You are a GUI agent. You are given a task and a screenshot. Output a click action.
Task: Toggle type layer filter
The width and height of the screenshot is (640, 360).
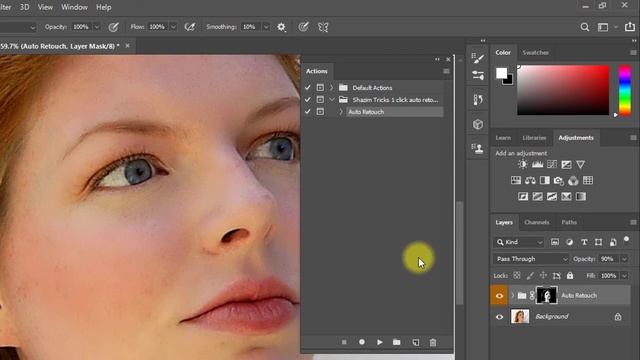coord(584,242)
